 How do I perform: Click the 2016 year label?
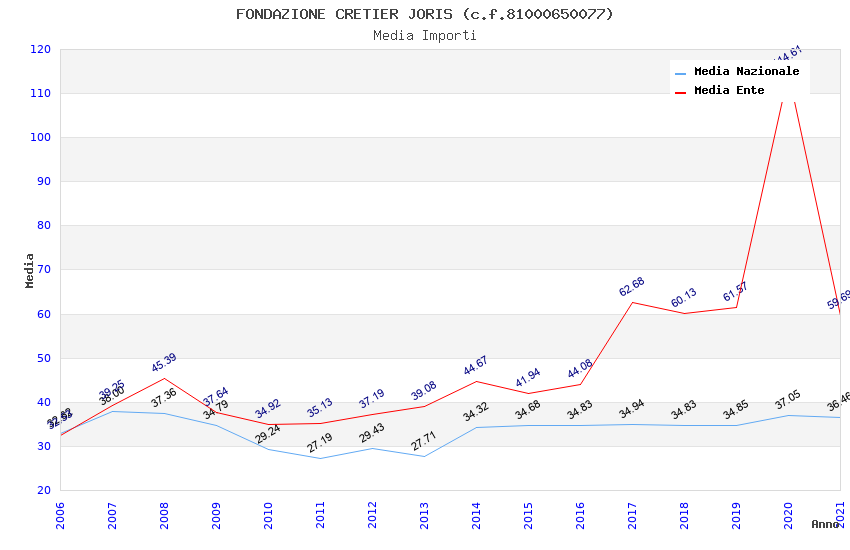click(x=581, y=515)
